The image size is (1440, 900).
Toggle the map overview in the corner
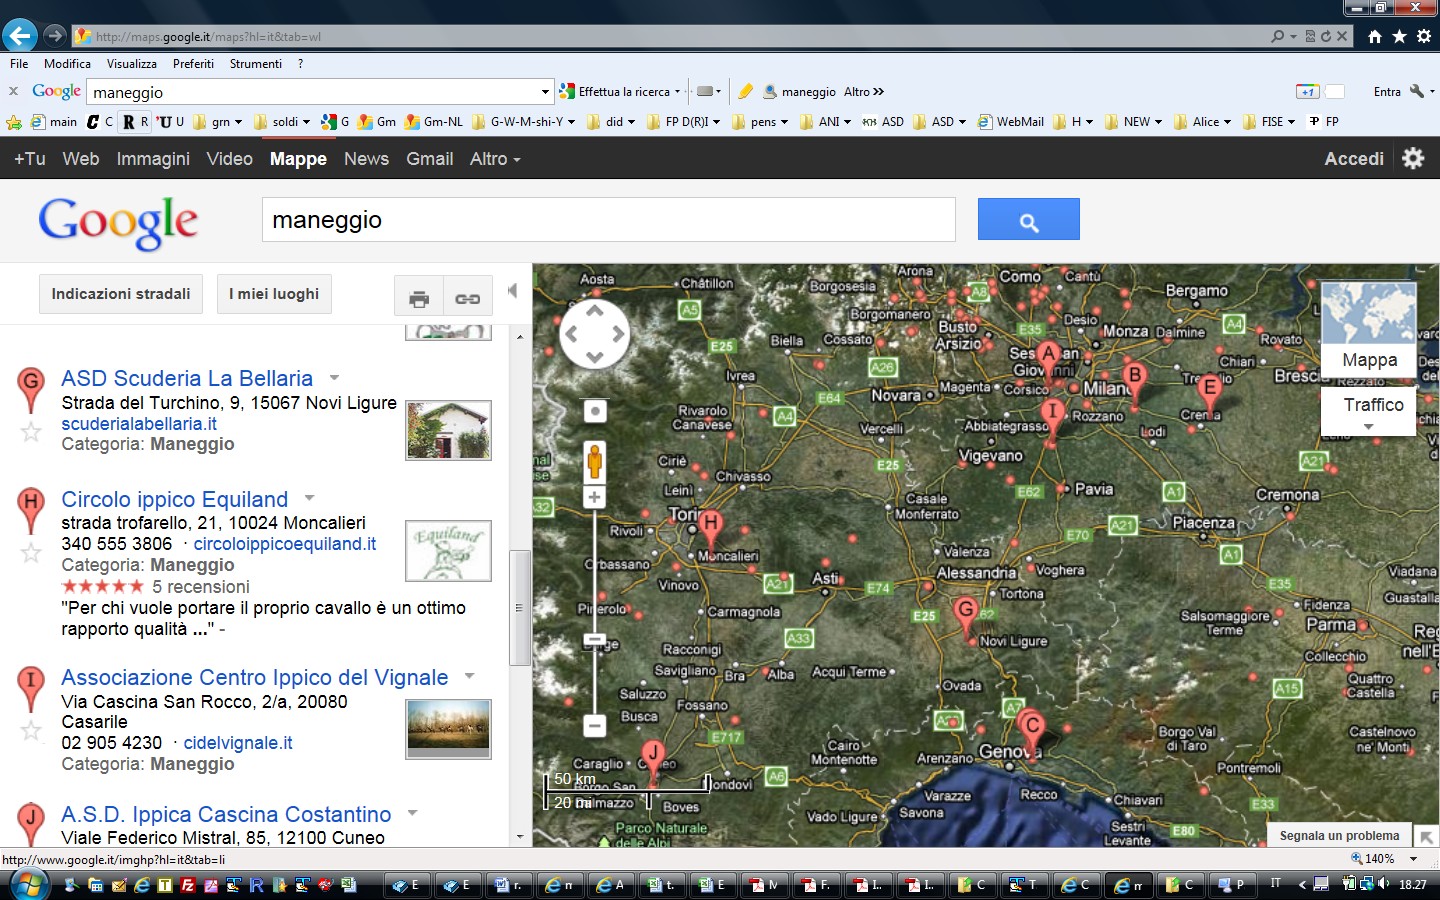(1426, 836)
